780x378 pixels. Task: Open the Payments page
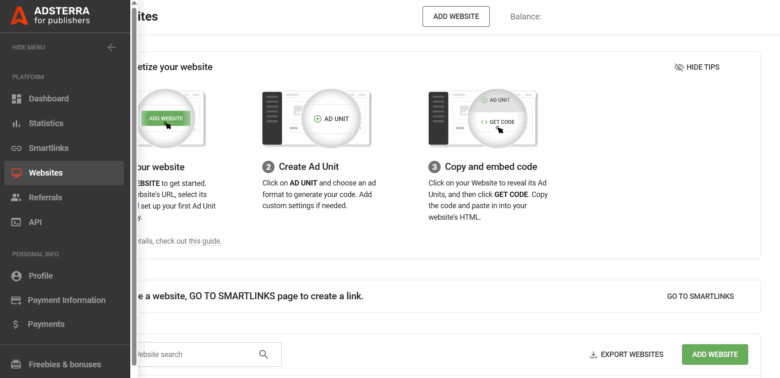64,324
